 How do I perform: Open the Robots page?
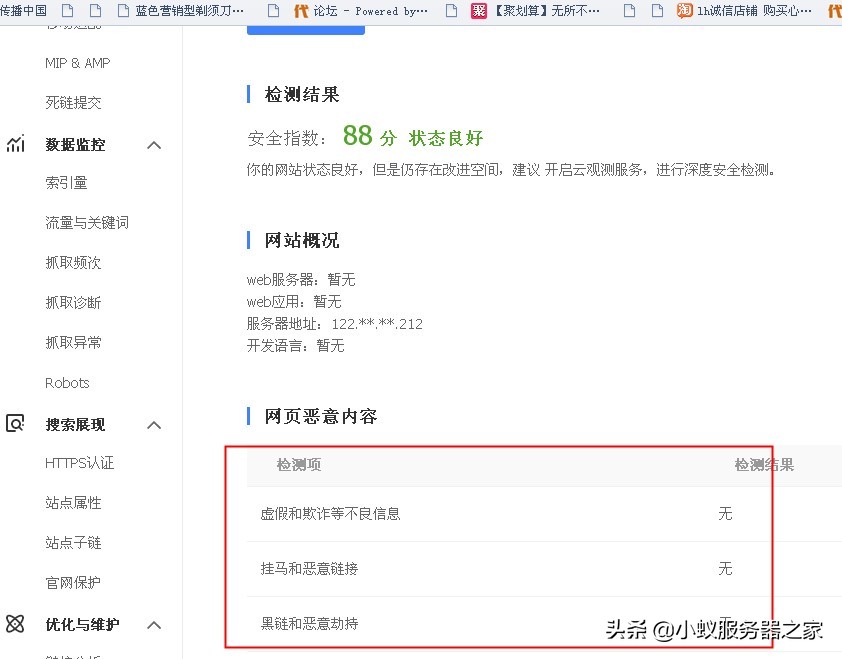coord(67,382)
